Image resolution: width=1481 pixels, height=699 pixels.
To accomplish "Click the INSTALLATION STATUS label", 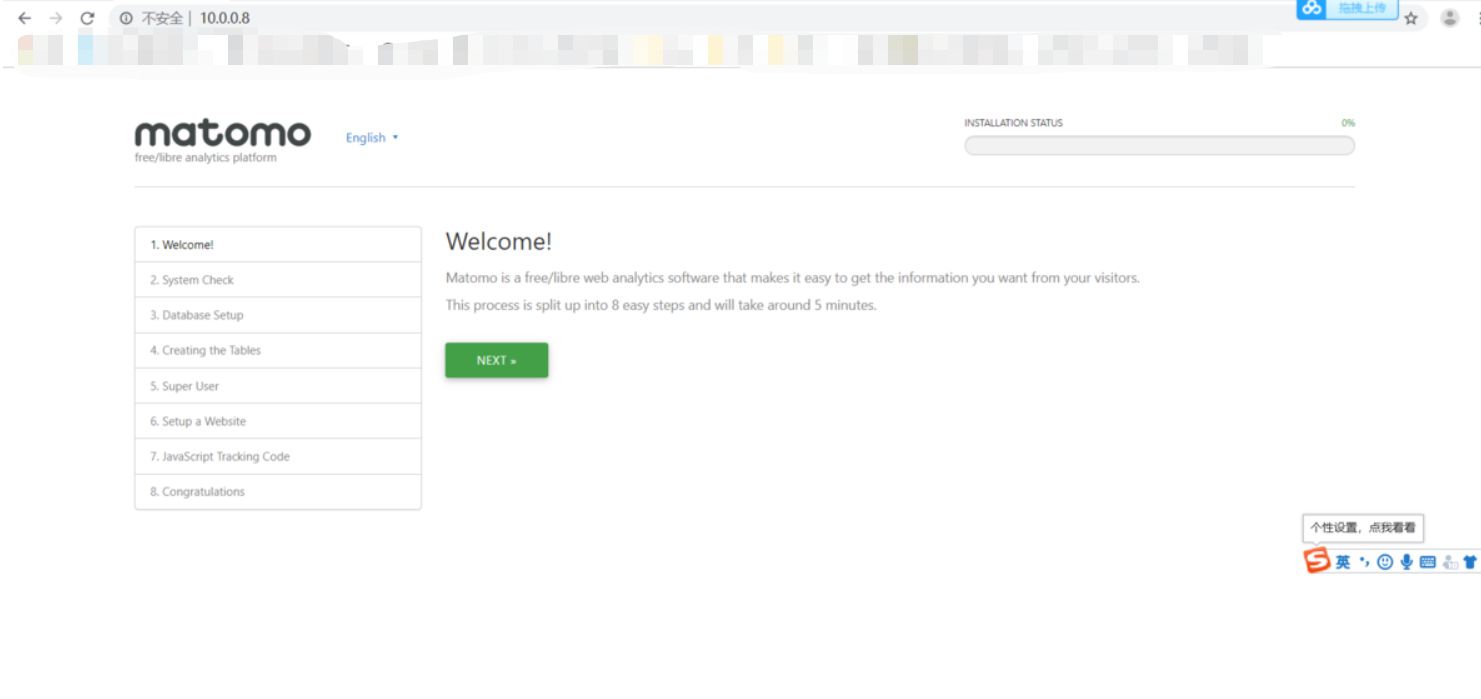I will pos(1013,123).
